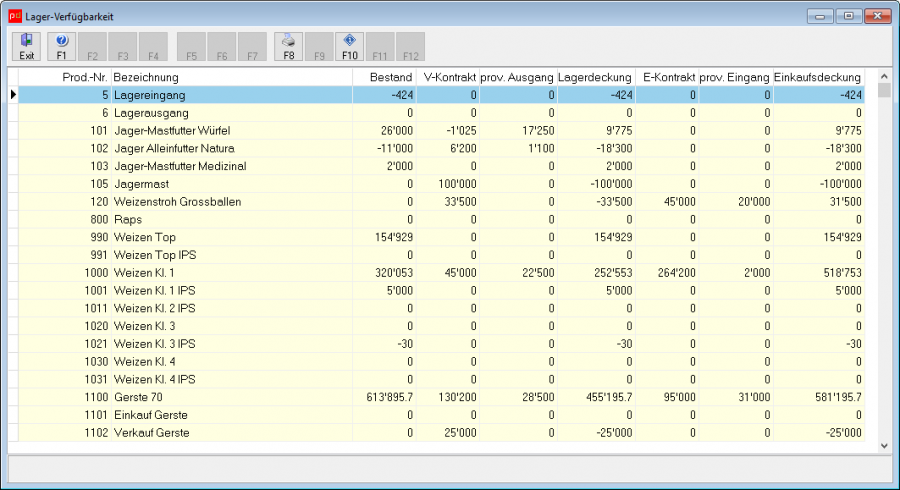Click the Exit toolbar icon
The image size is (900, 490).
[x=26, y=46]
